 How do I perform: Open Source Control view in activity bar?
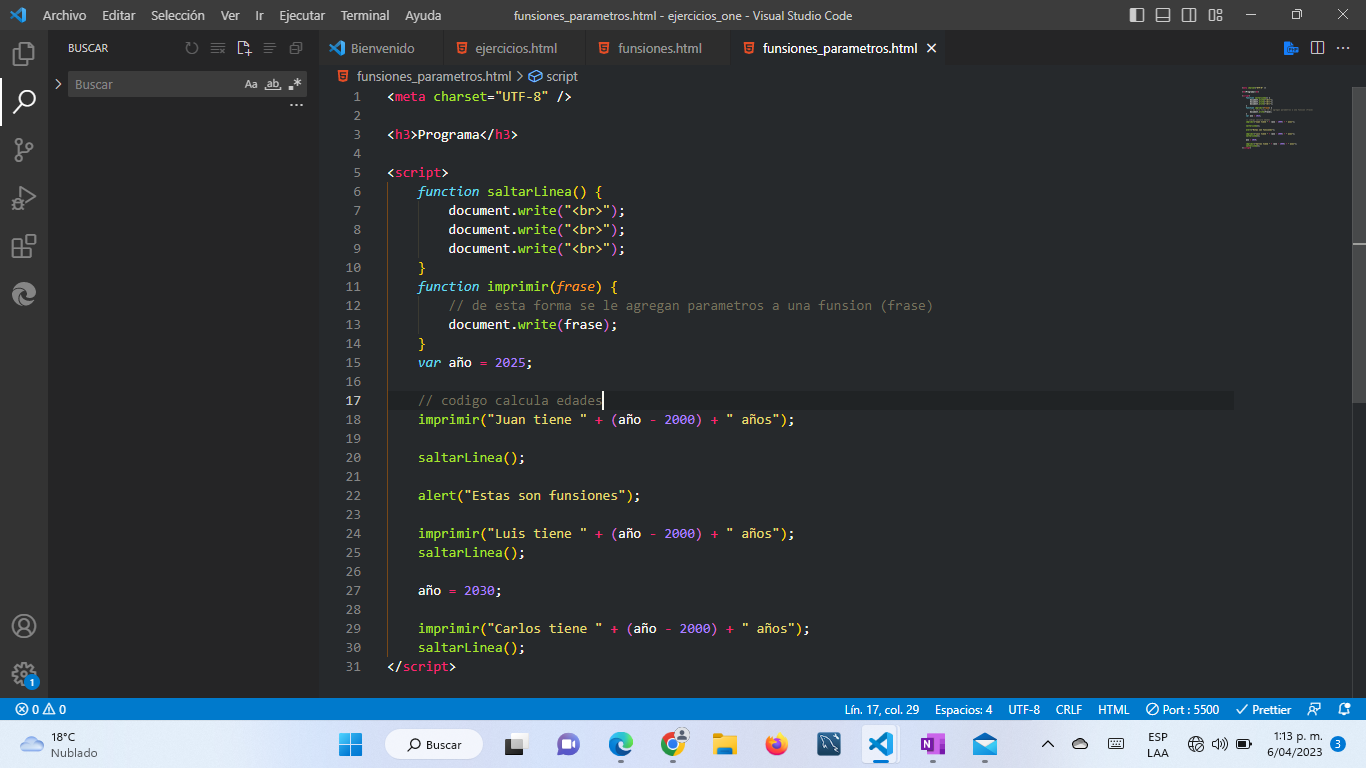click(24, 150)
